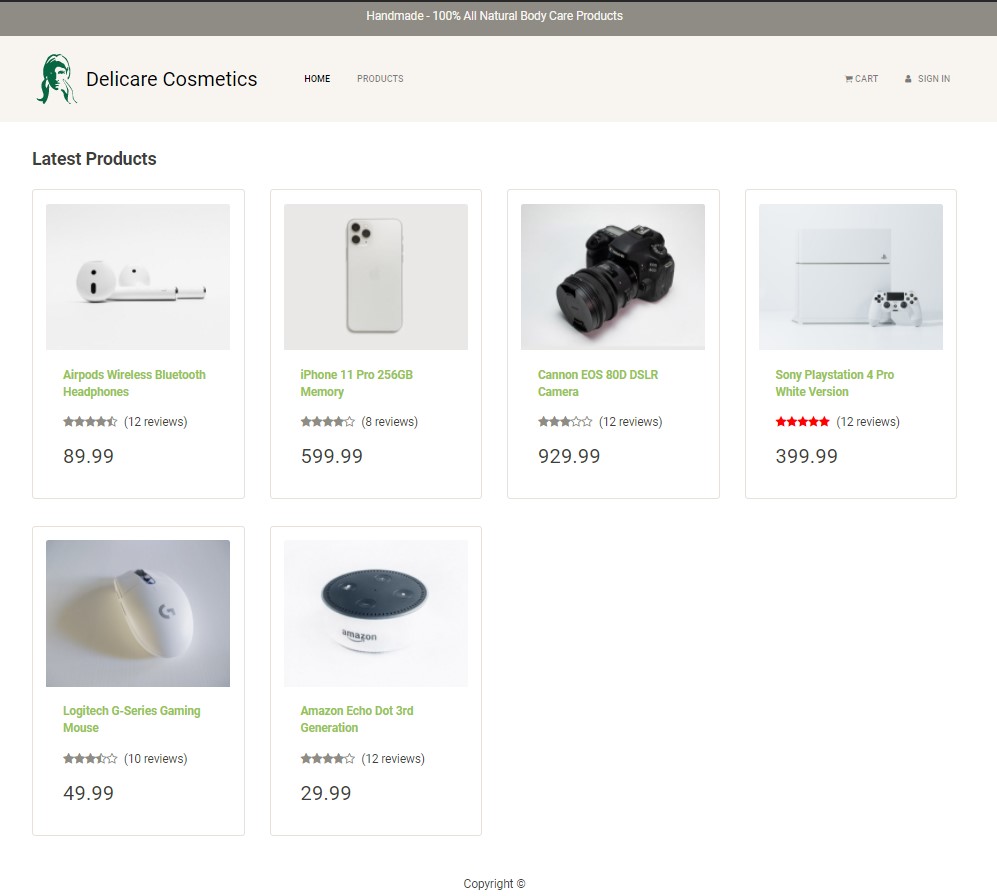Go to the Products menu item
The height and width of the screenshot is (896, 997).
(380, 79)
